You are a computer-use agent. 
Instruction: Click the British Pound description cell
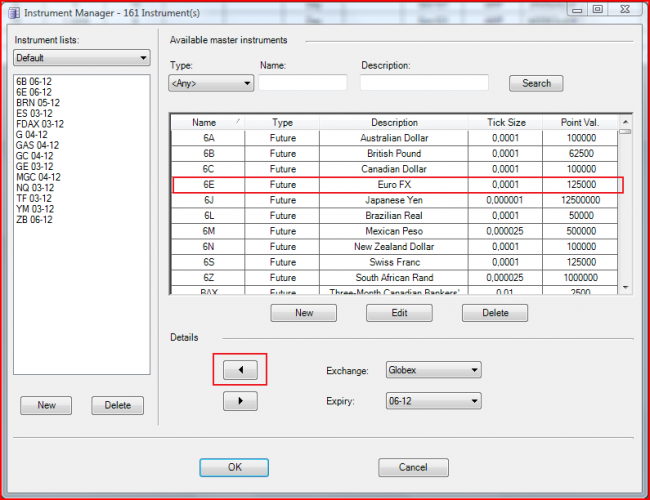point(394,153)
